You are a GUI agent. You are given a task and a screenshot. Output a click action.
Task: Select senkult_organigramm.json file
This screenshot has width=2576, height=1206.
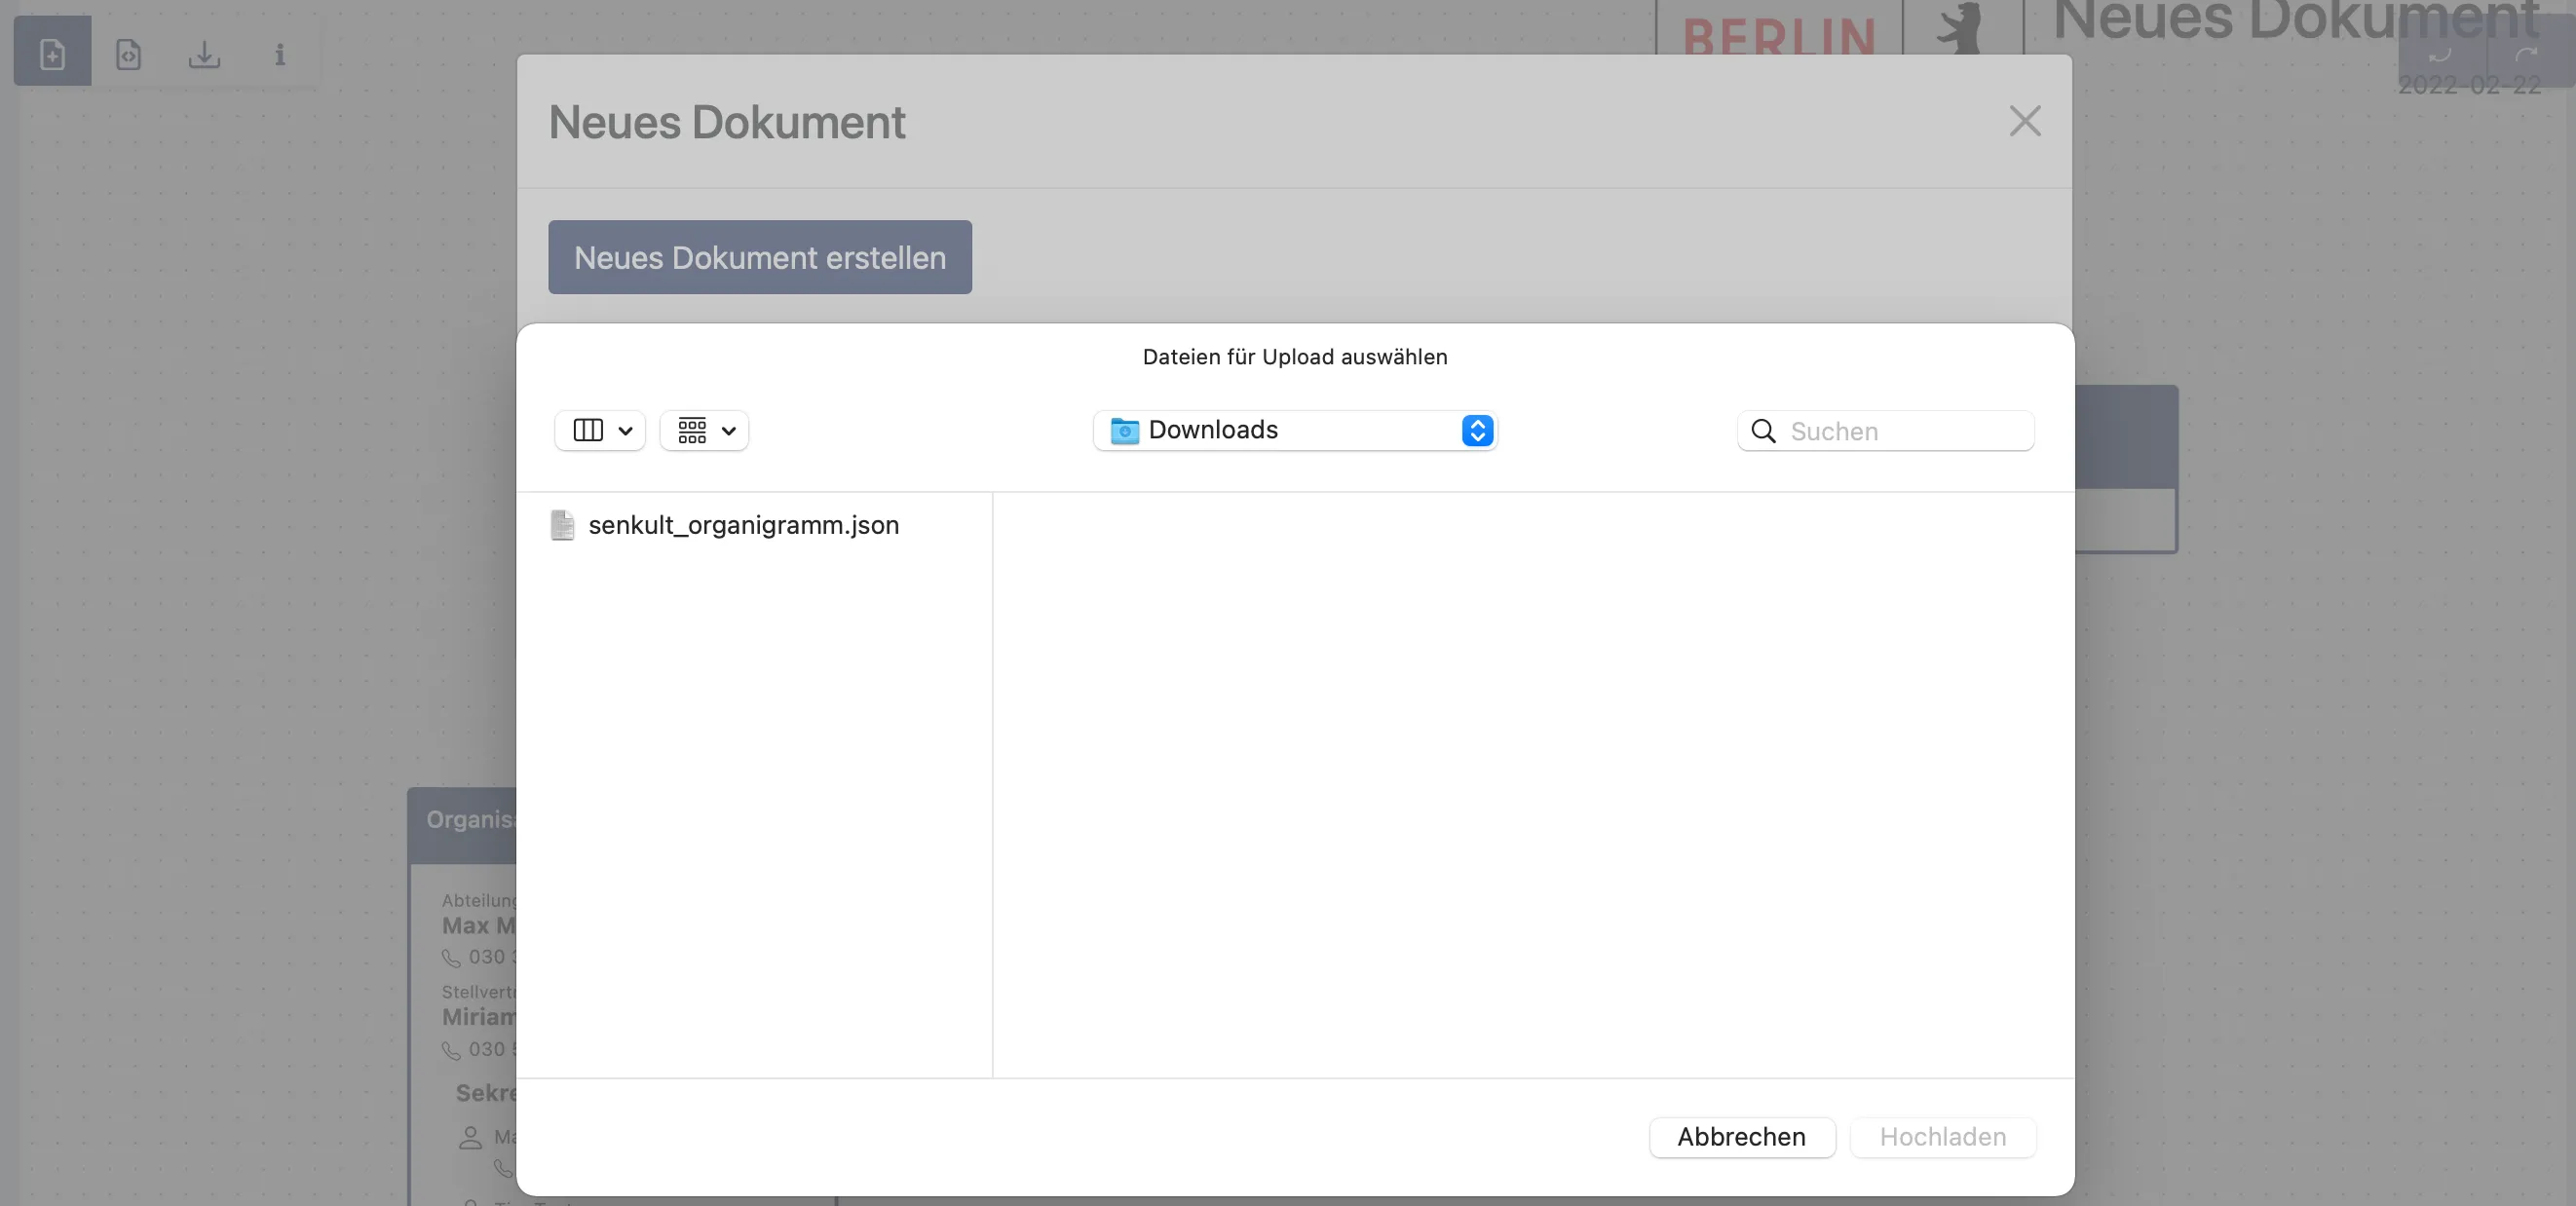click(743, 525)
